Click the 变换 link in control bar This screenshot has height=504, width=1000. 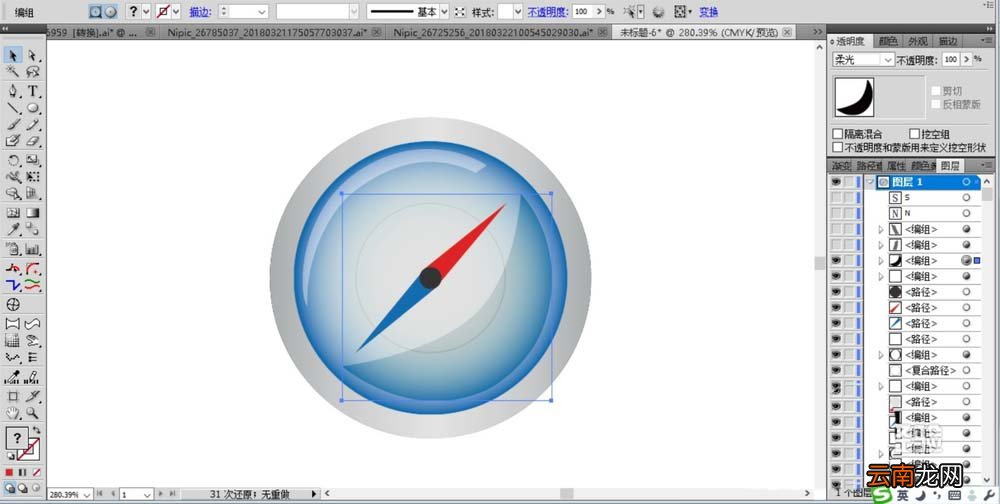coord(709,11)
